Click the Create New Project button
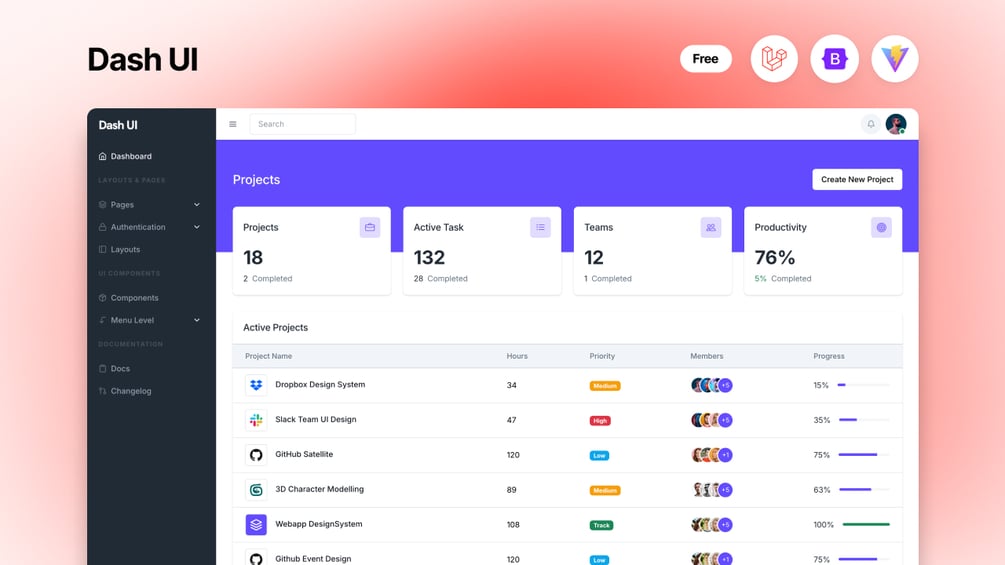Image resolution: width=1005 pixels, height=565 pixels. coord(857,179)
